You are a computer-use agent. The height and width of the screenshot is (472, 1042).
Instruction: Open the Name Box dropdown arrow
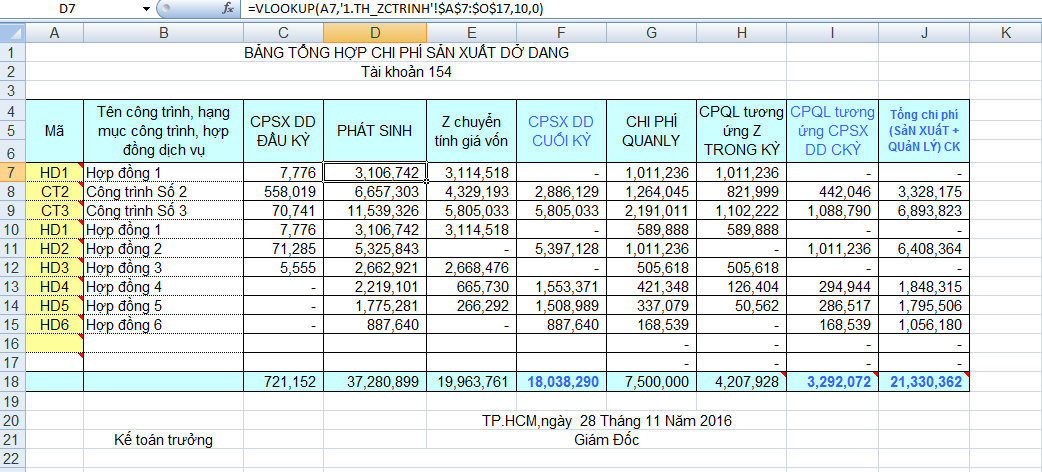(x=146, y=9)
